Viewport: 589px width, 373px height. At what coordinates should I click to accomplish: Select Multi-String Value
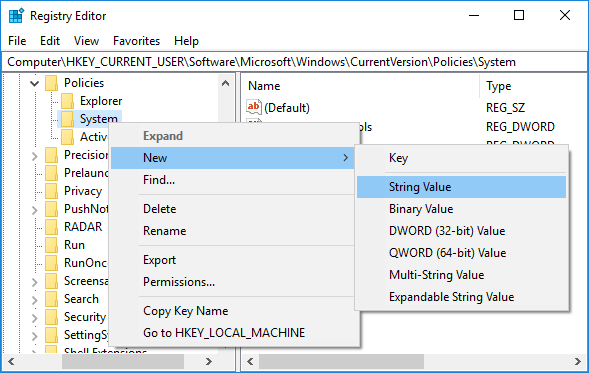click(461, 275)
